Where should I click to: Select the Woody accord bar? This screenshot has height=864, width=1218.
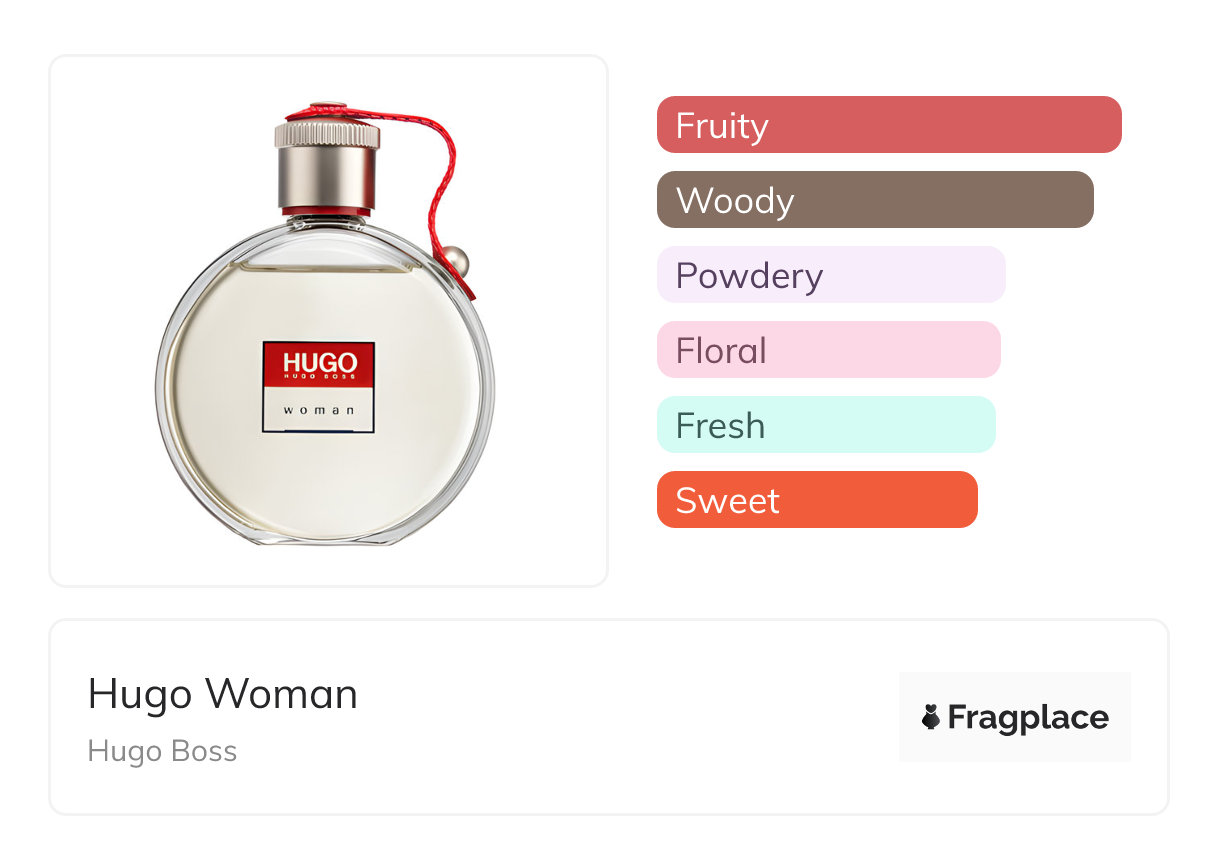875,200
